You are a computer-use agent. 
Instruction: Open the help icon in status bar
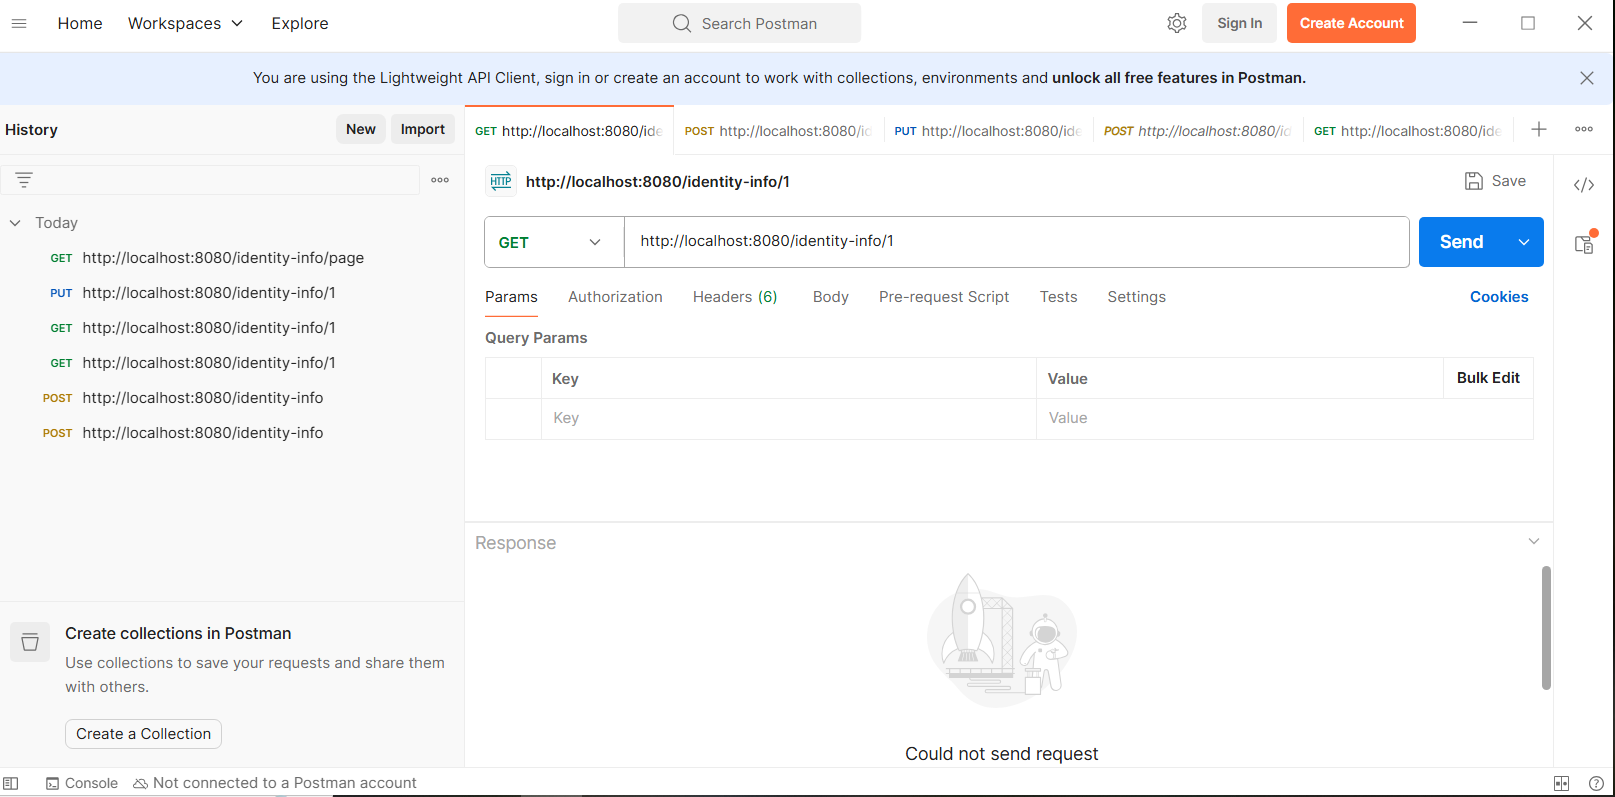1596,783
